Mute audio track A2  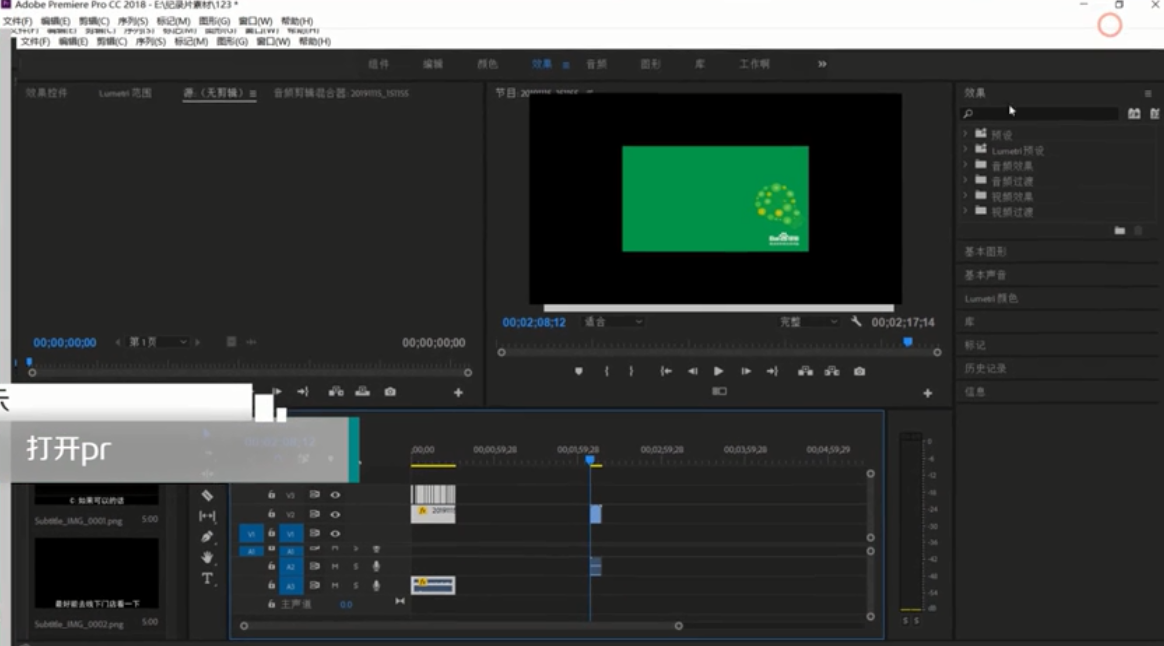pyautogui.click(x=335, y=567)
